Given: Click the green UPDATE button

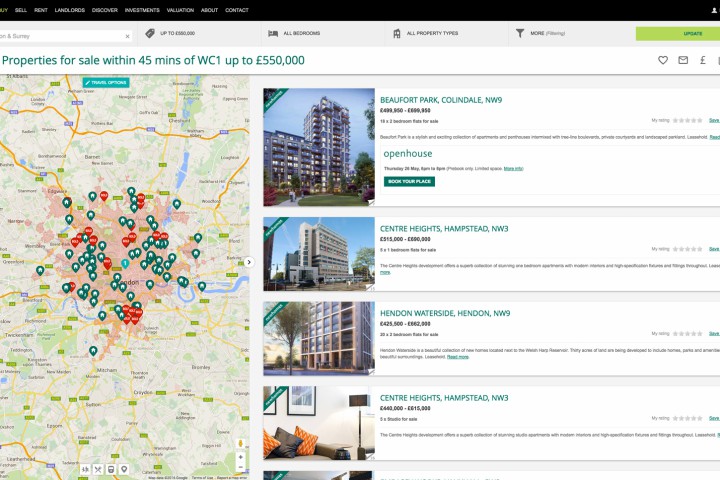Looking at the screenshot, I should pyautogui.click(x=678, y=34).
